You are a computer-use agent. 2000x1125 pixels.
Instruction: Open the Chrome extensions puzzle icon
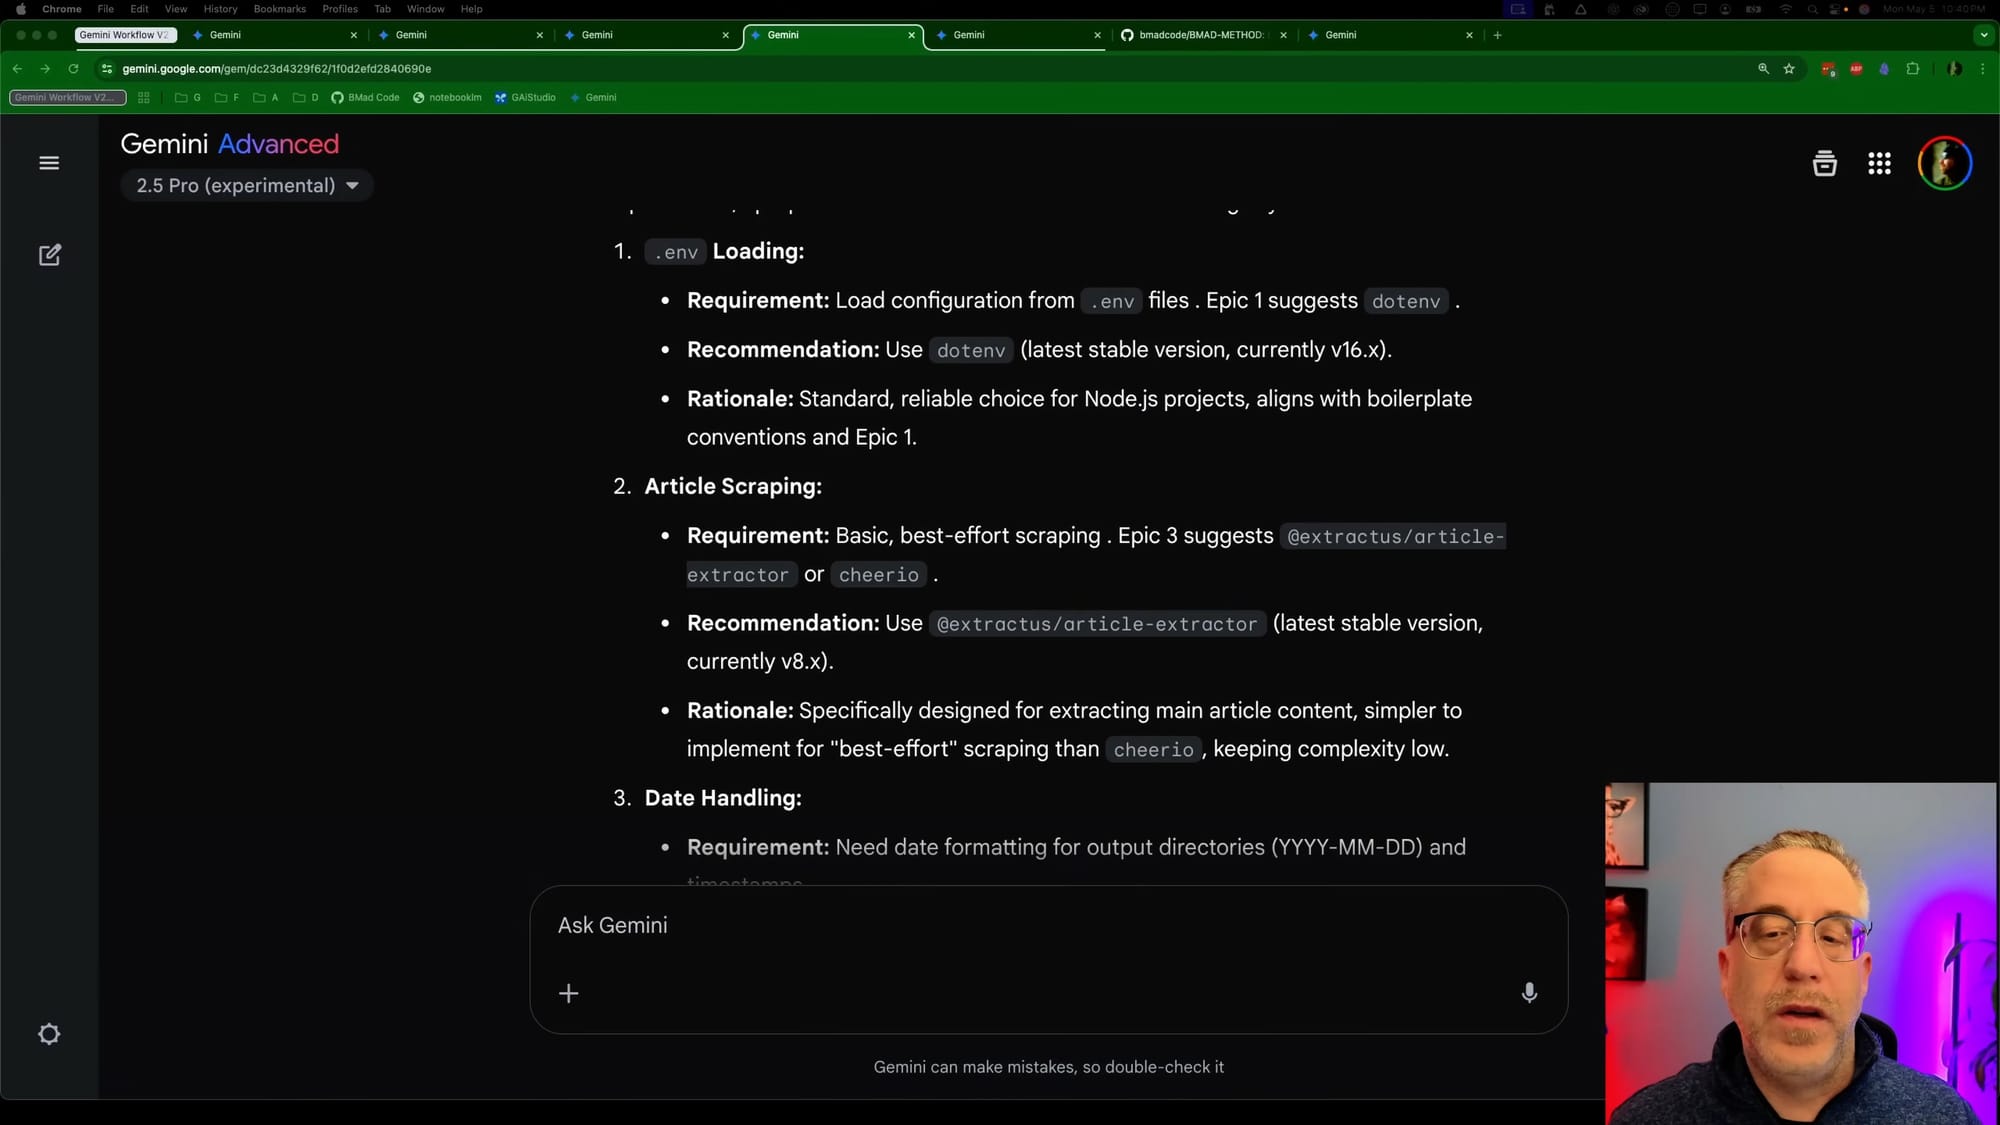tap(1912, 69)
